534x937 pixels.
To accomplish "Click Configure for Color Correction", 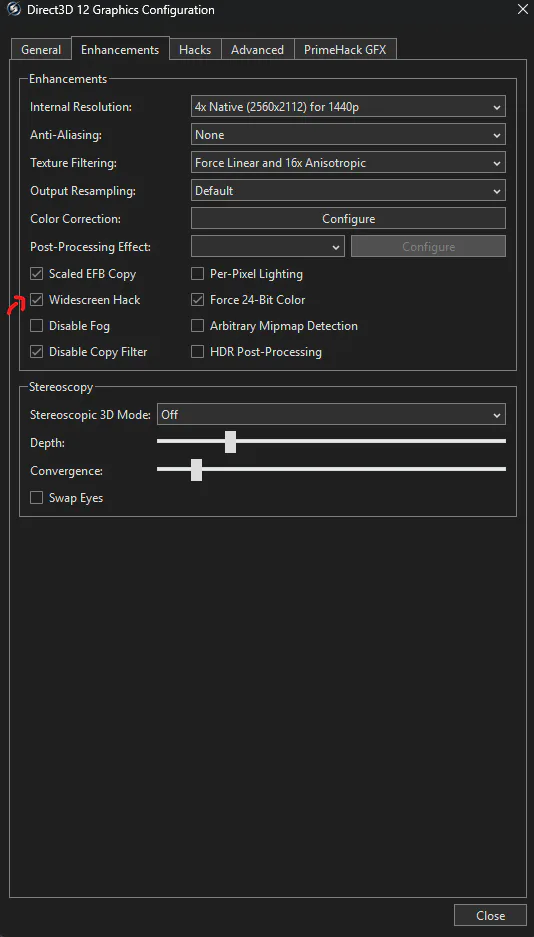I will tap(348, 219).
